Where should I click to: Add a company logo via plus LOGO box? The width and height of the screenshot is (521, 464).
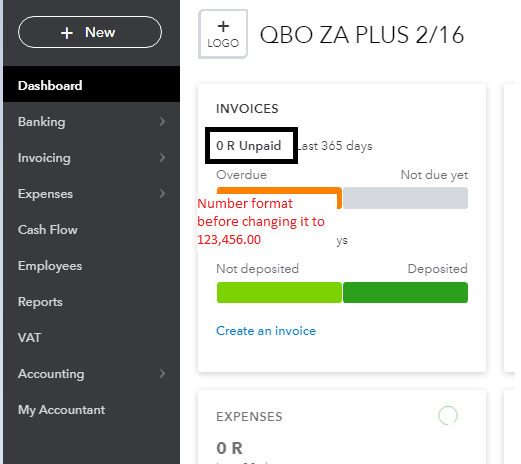click(223, 34)
